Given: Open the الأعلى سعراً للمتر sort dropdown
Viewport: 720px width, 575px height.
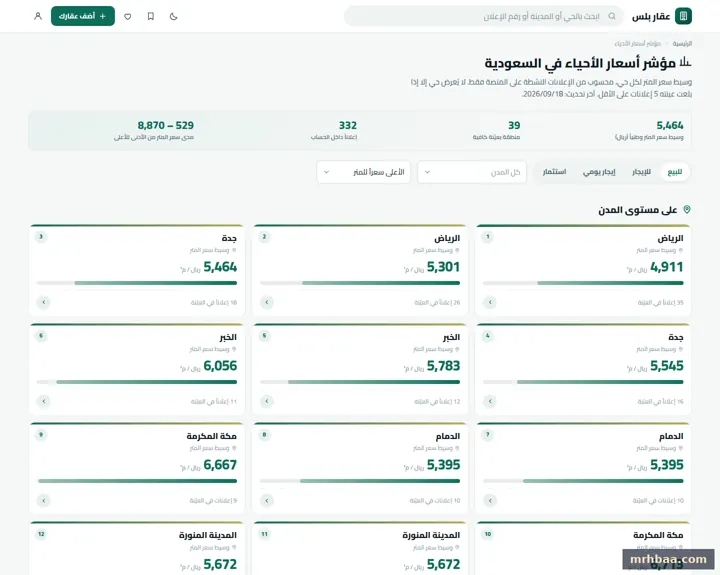Looking at the screenshot, I should point(363,172).
